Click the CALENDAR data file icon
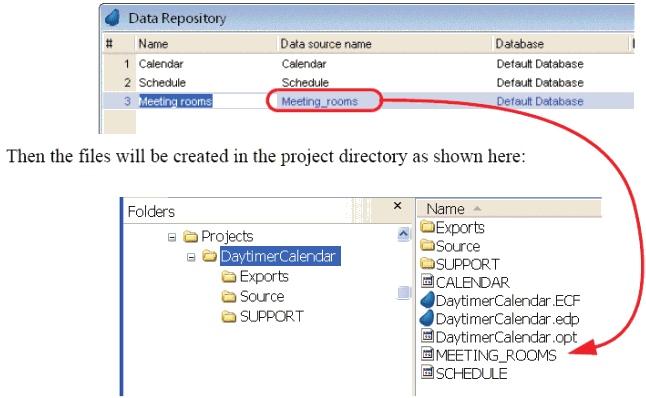646x398 pixels. [428, 281]
